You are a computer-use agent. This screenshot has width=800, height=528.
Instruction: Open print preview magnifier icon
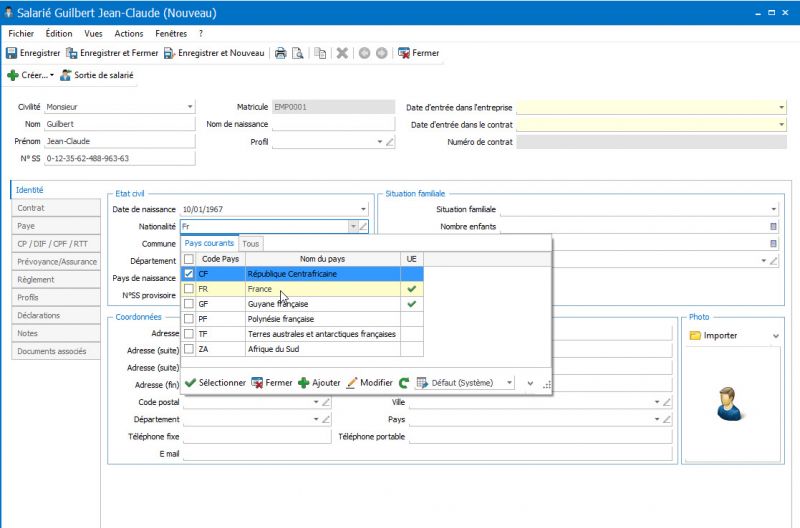pos(297,53)
